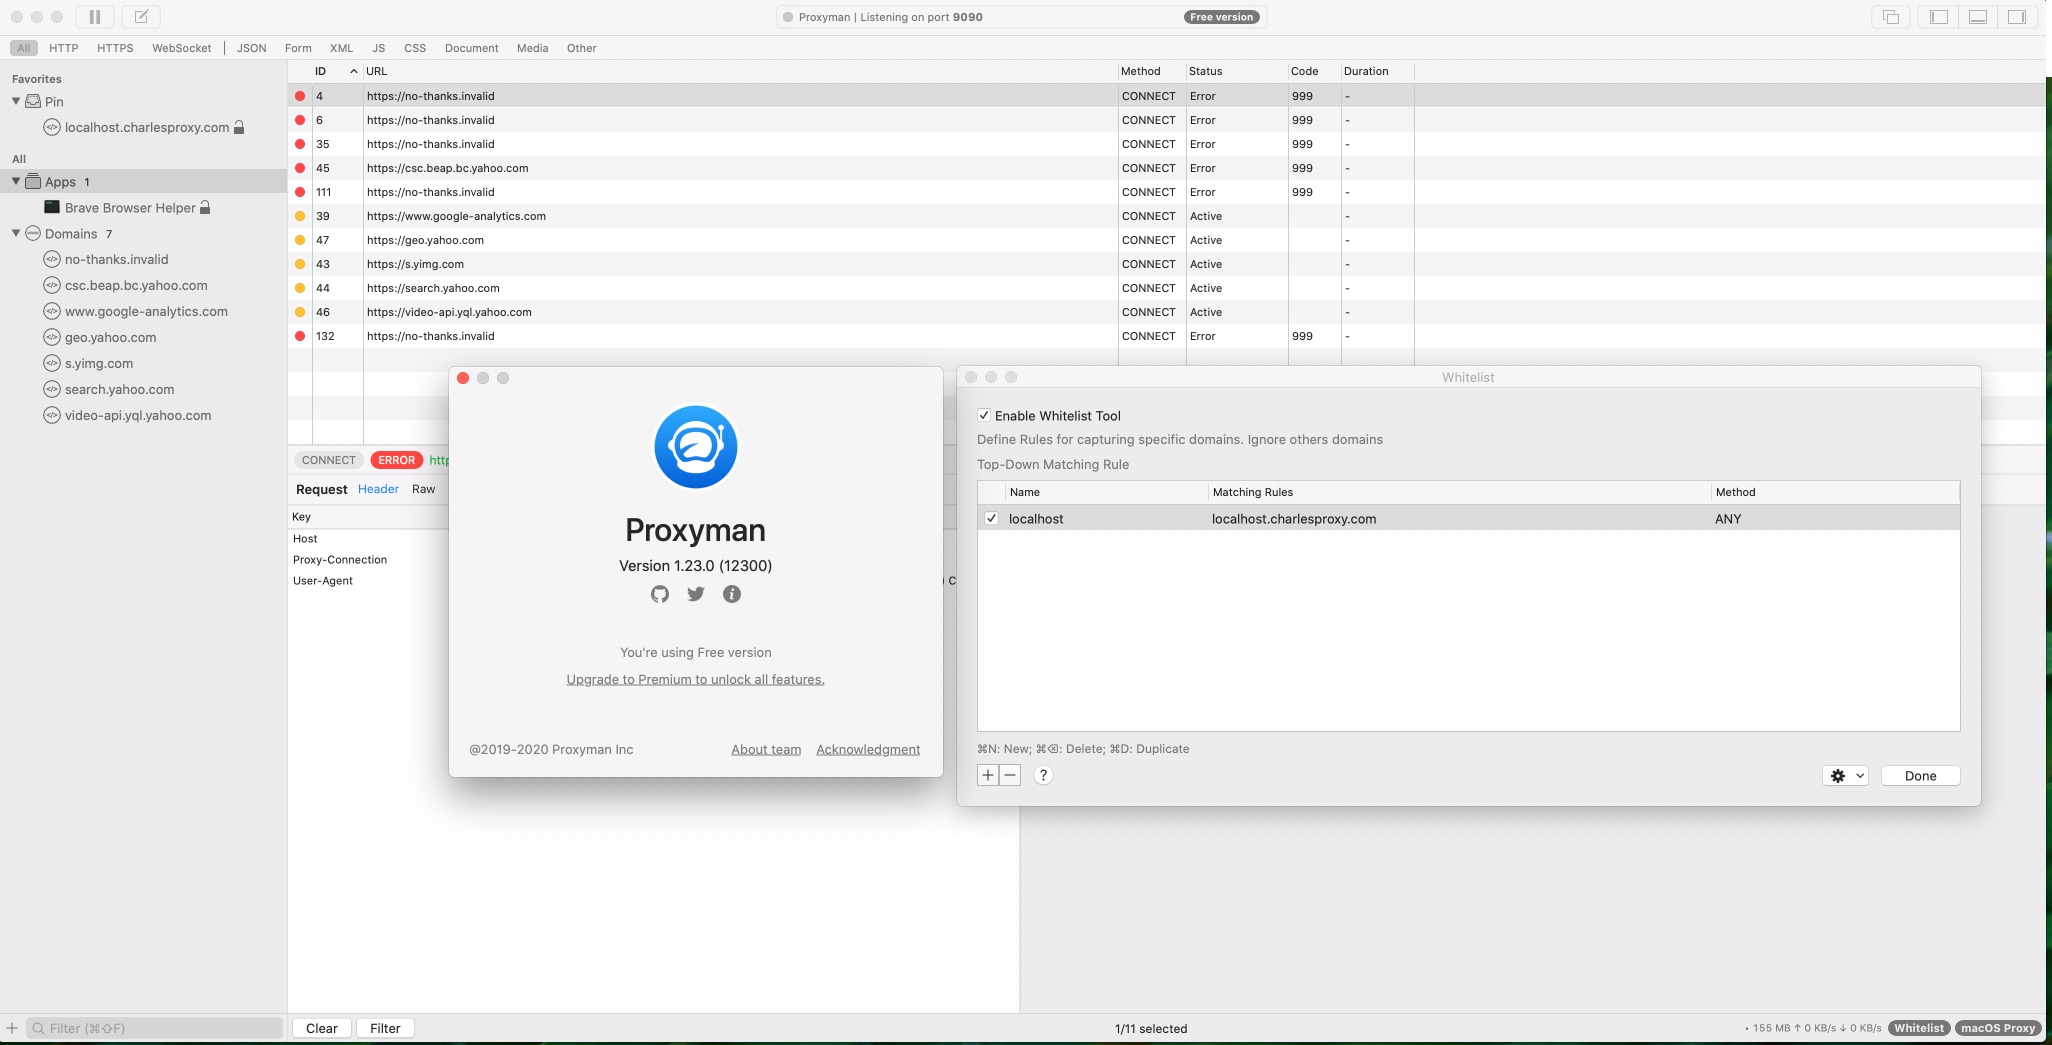This screenshot has height=1045, width=2052.
Task: Click the Duration column header
Action: click(1376, 71)
